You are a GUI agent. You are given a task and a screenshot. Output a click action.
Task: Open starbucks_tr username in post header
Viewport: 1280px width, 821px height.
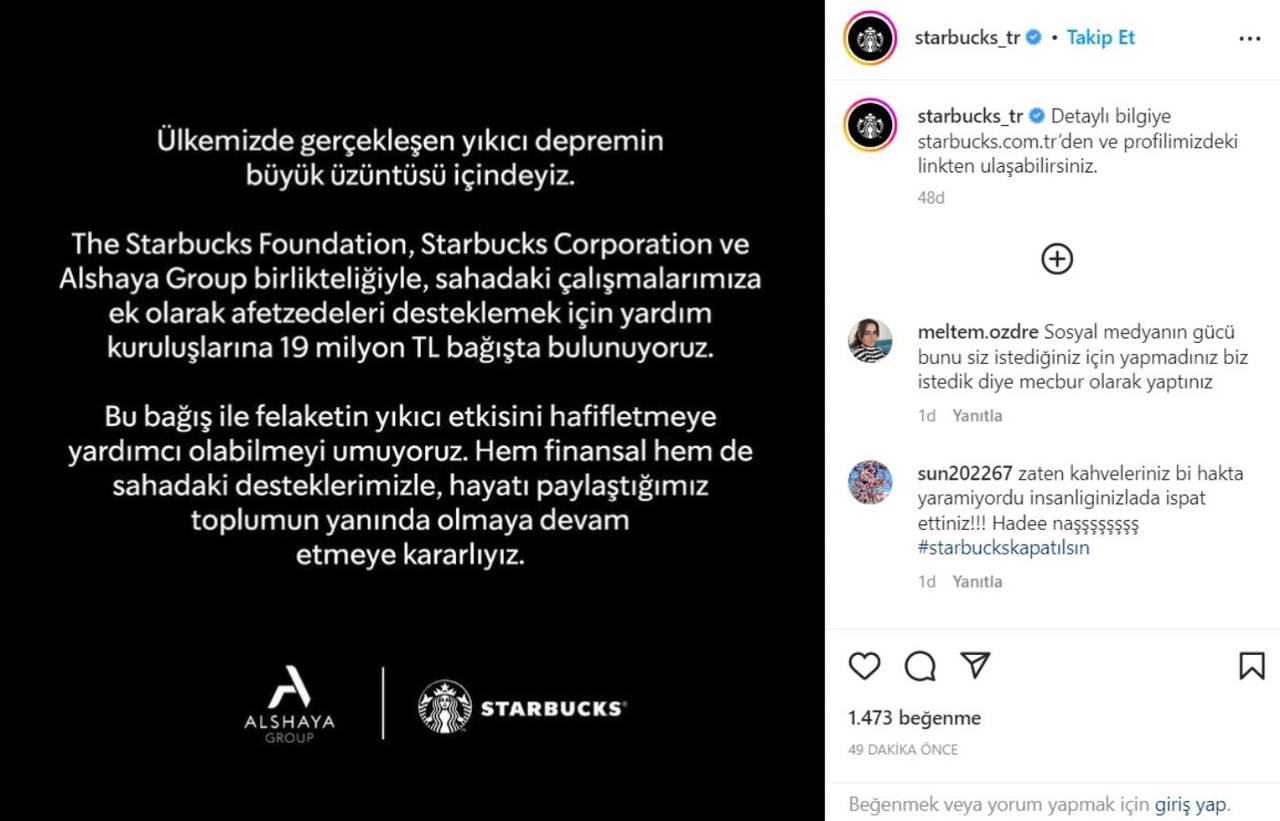pyautogui.click(x=966, y=38)
